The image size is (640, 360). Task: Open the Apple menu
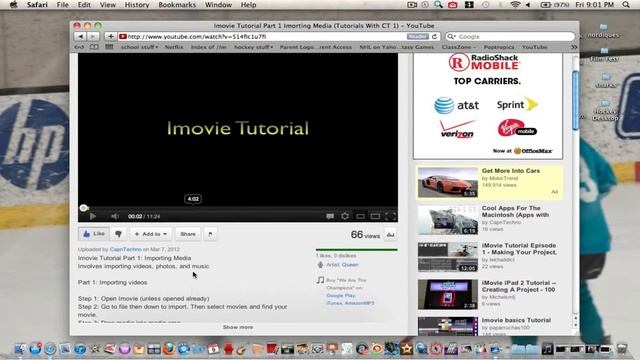point(13,5)
